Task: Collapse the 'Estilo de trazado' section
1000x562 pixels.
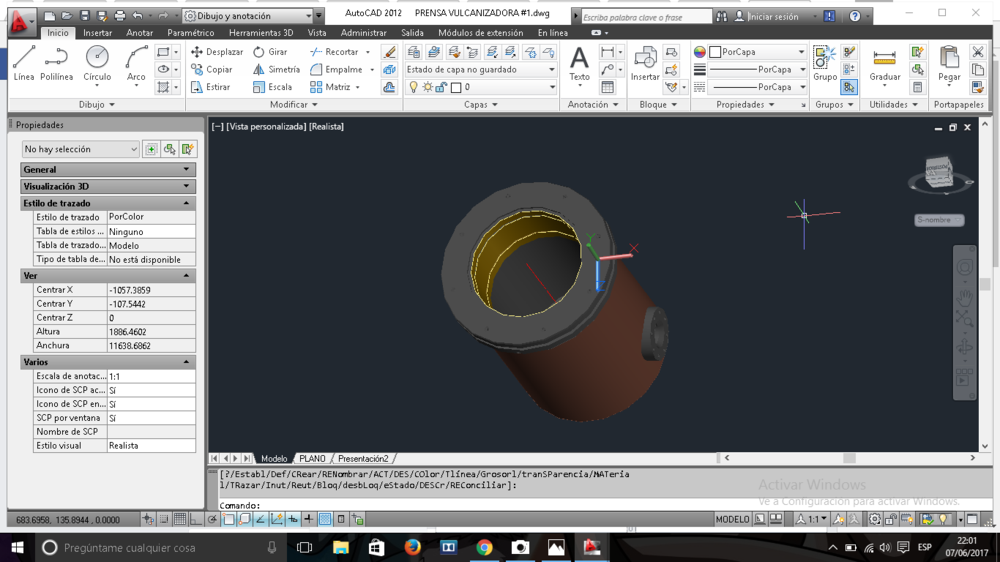Action: coord(186,203)
